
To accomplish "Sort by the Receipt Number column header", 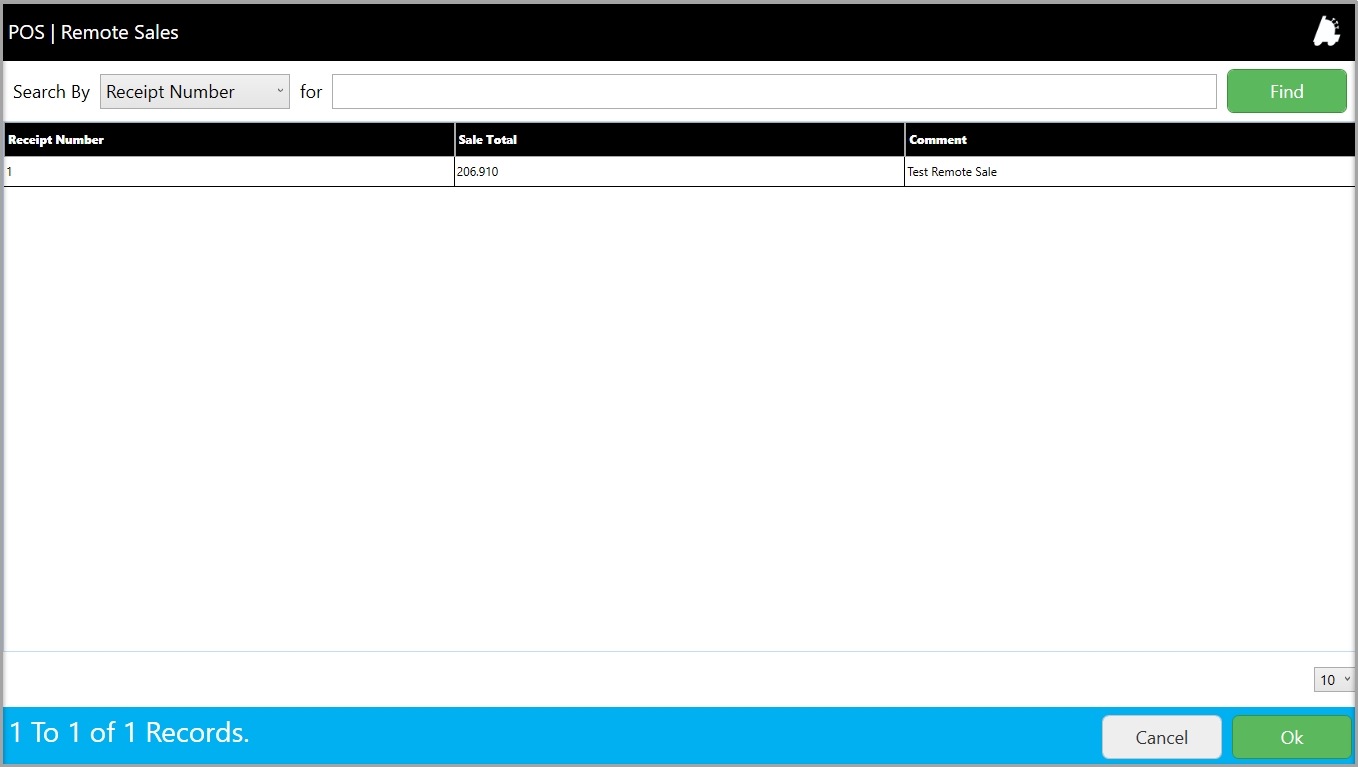I will [x=56, y=140].
